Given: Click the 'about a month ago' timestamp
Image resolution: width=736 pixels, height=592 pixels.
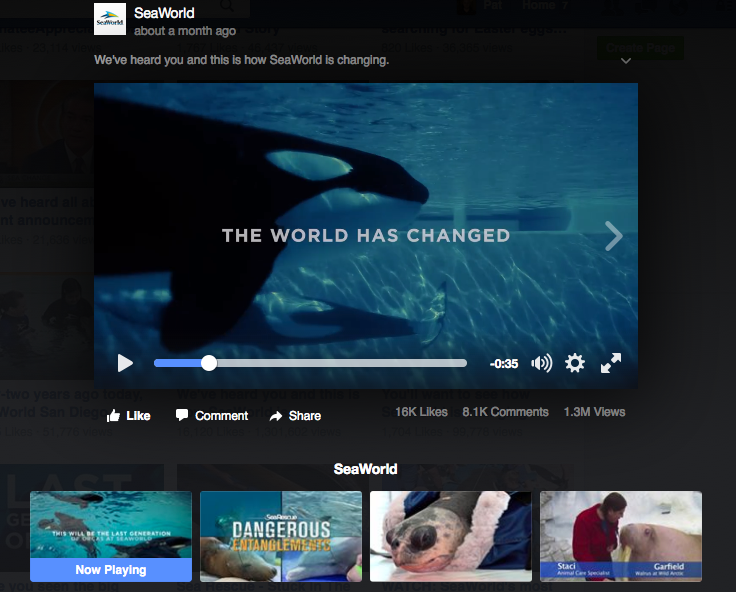Looking at the screenshot, I should [185, 31].
